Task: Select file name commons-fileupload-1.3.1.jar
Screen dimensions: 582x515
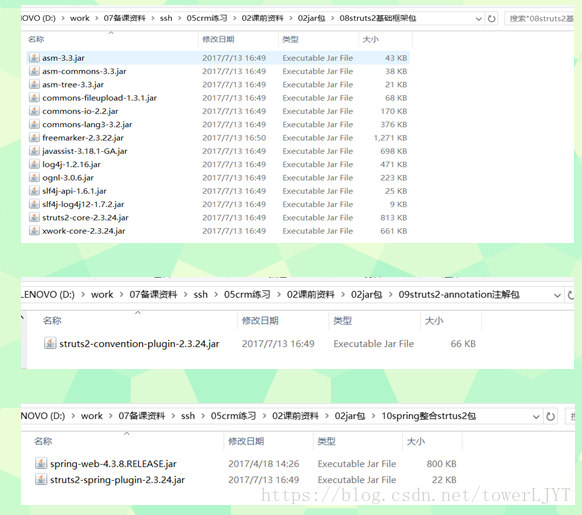Action: (99, 98)
